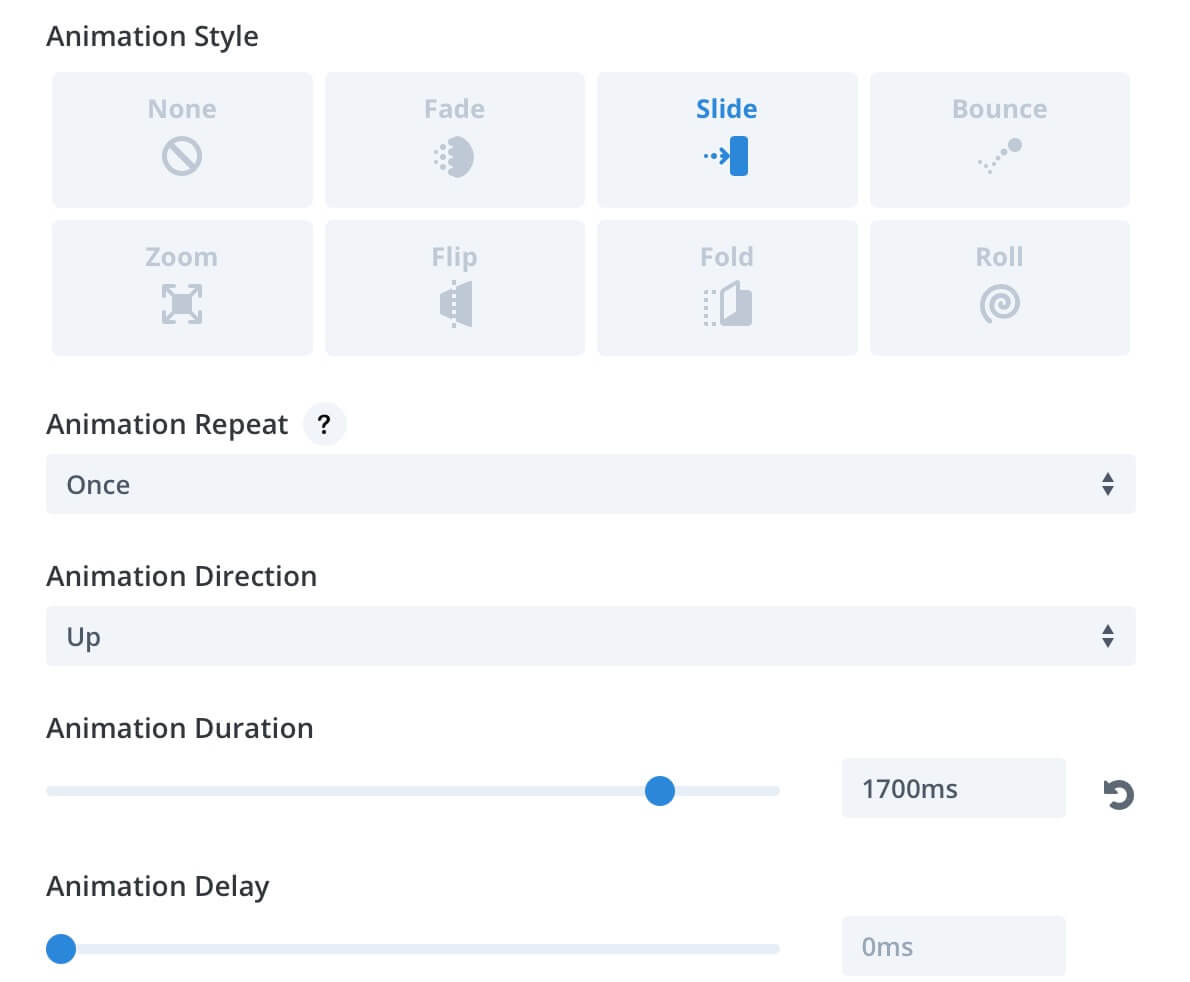Open Animation Repeat help question mark

(x=324, y=424)
